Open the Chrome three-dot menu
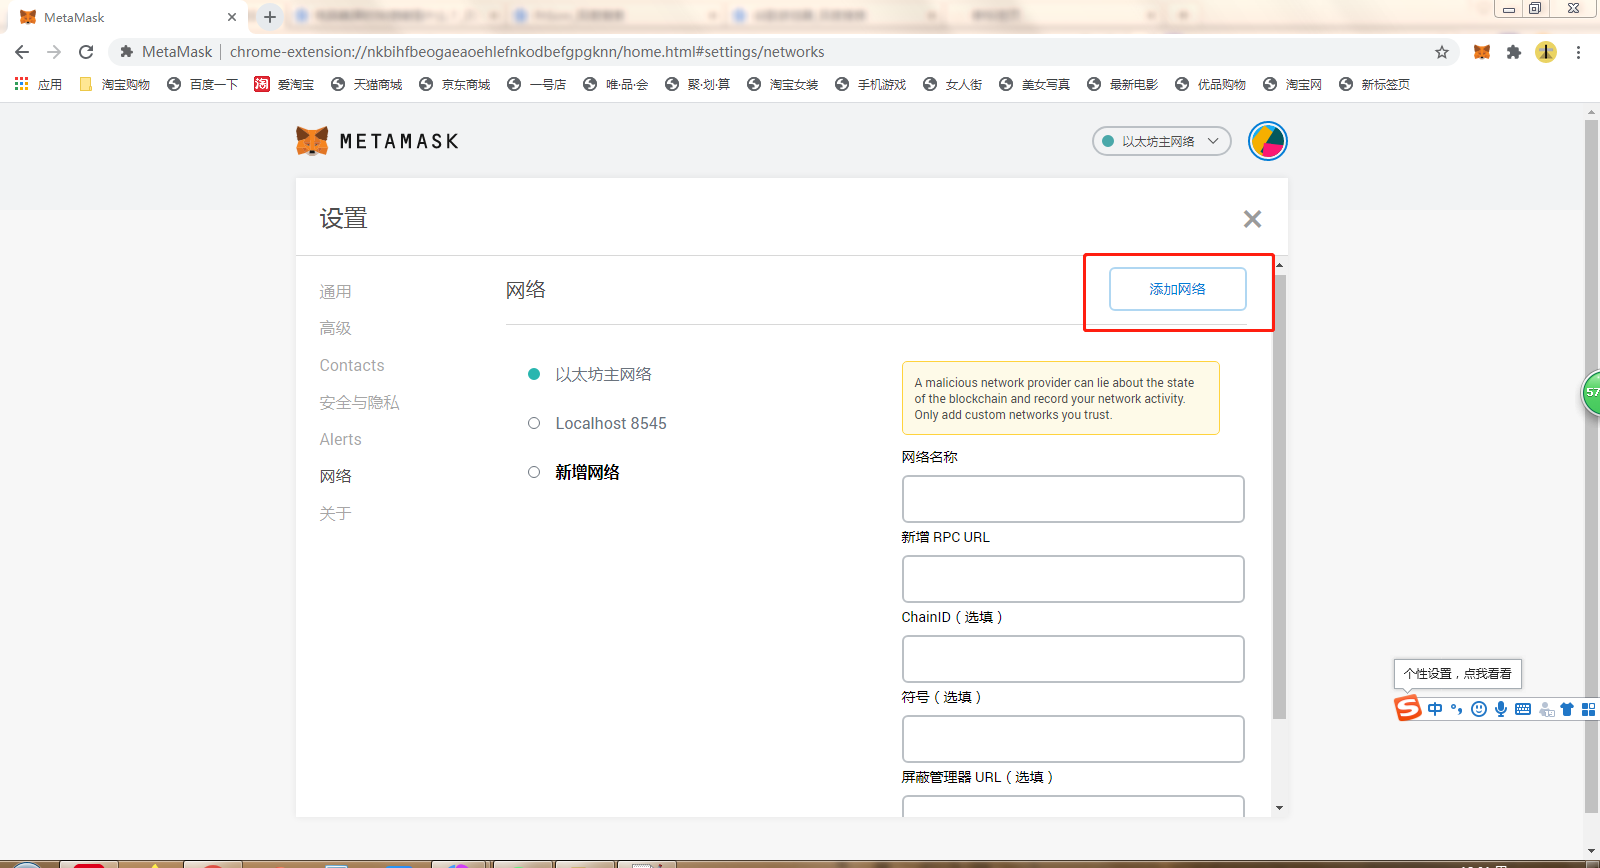 [1578, 52]
